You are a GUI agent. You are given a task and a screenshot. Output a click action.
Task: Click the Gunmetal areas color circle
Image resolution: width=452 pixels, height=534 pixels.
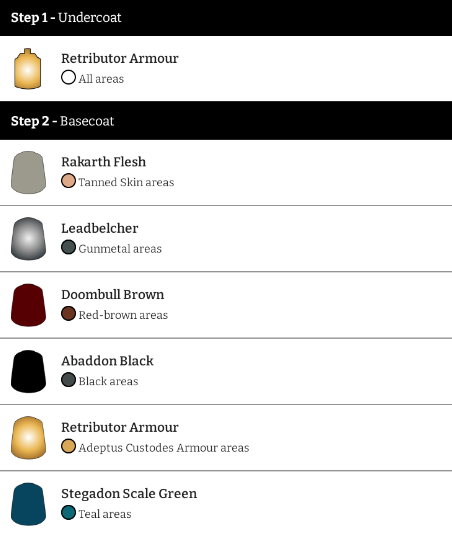(x=68, y=247)
